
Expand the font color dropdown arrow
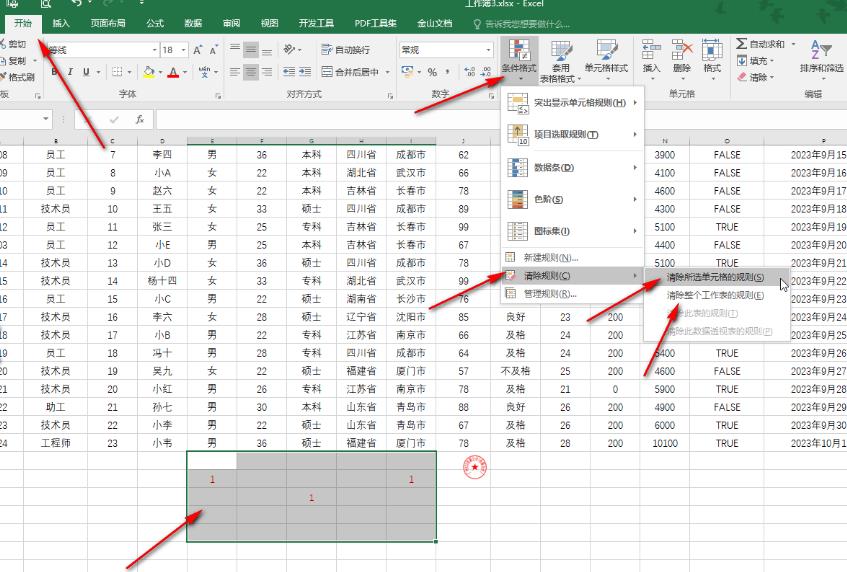[x=185, y=72]
